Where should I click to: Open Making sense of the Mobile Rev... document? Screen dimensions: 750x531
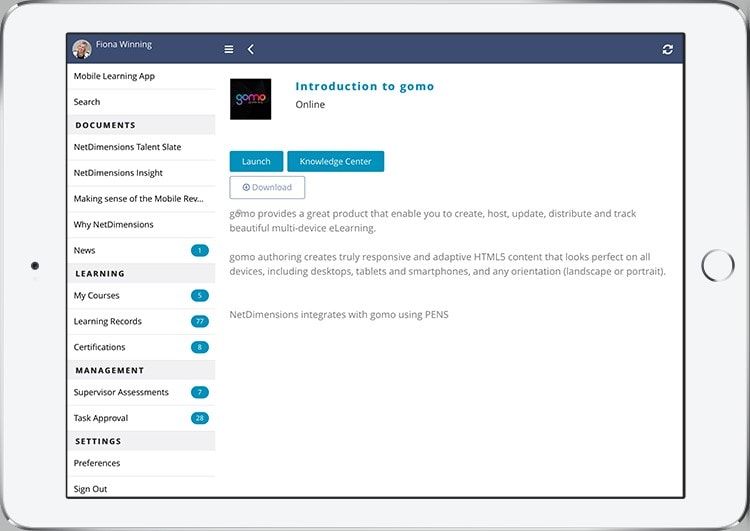tap(142, 199)
